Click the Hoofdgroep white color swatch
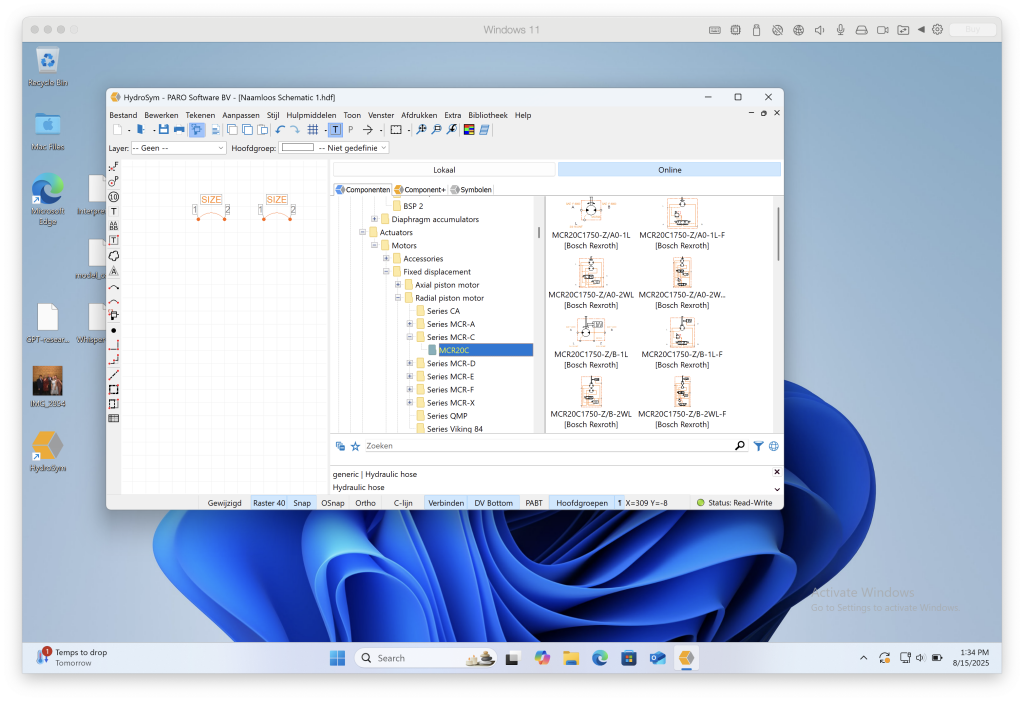 coord(298,148)
